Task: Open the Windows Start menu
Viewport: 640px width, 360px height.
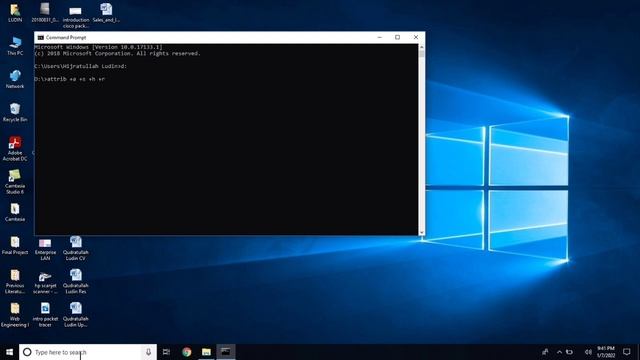Action: (9, 352)
